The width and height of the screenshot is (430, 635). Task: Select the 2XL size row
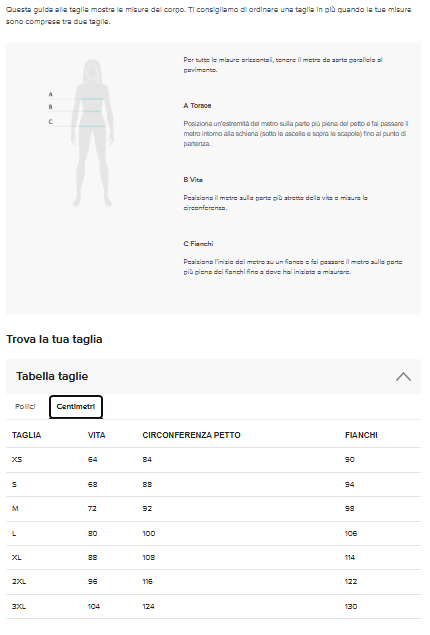[213, 582]
